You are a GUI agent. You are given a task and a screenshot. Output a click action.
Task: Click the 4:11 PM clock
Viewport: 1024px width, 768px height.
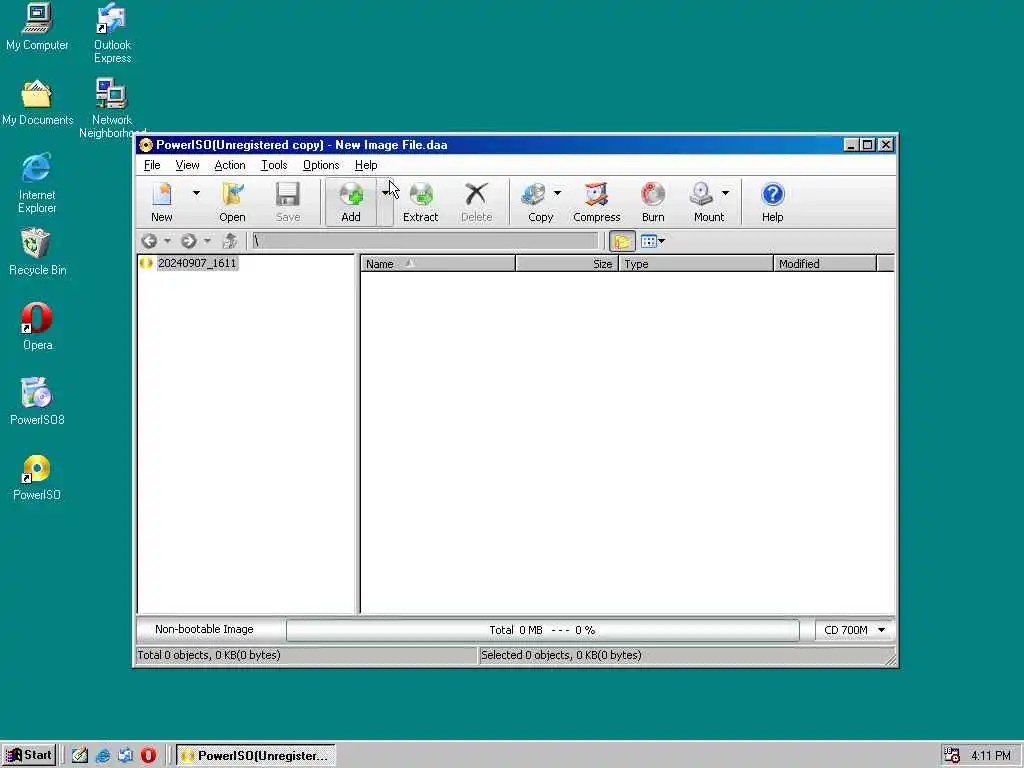pyautogui.click(x=990, y=756)
